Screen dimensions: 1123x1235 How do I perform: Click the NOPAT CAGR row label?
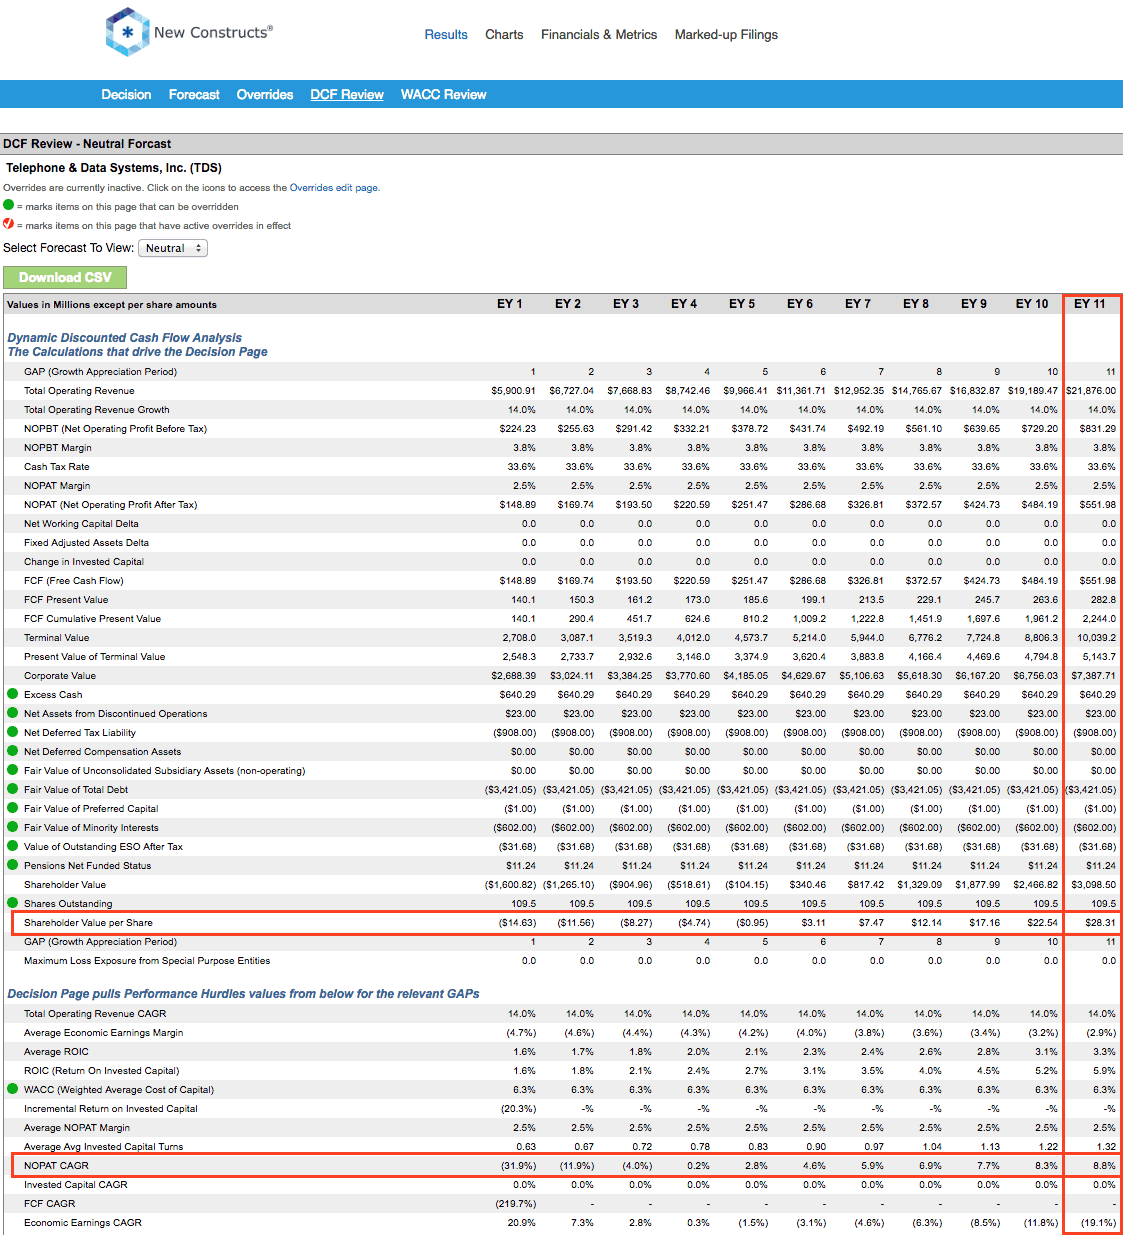(x=56, y=1165)
